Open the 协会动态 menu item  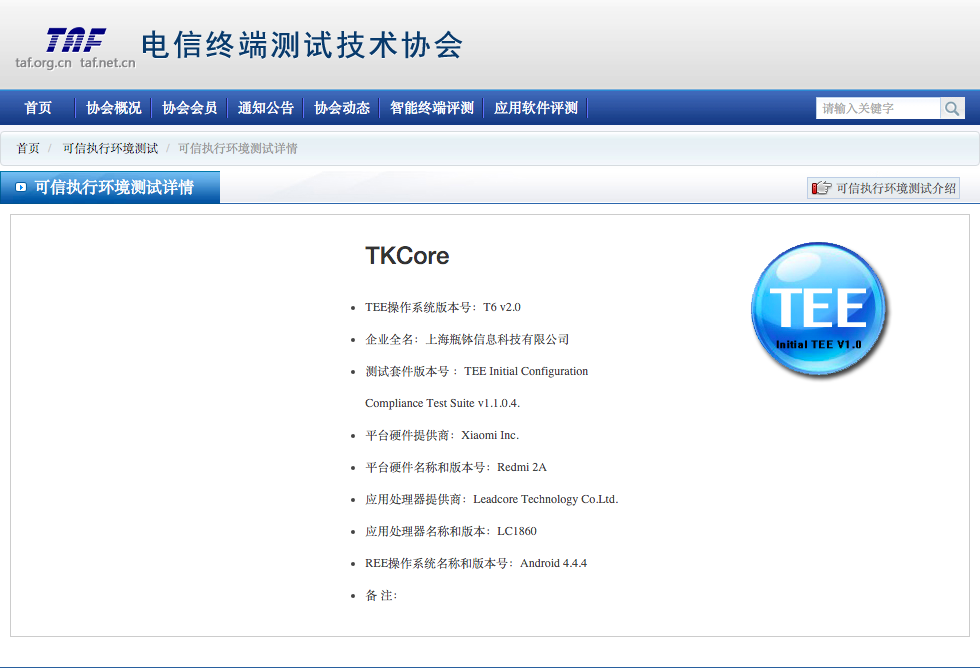point(342,108)
